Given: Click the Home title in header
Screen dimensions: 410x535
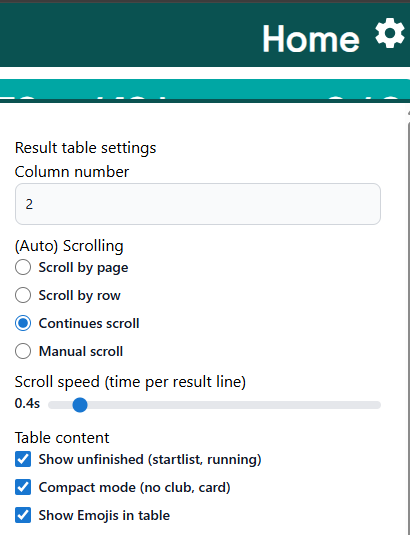Looking at the screenshot, I should (x=311, y=39).
